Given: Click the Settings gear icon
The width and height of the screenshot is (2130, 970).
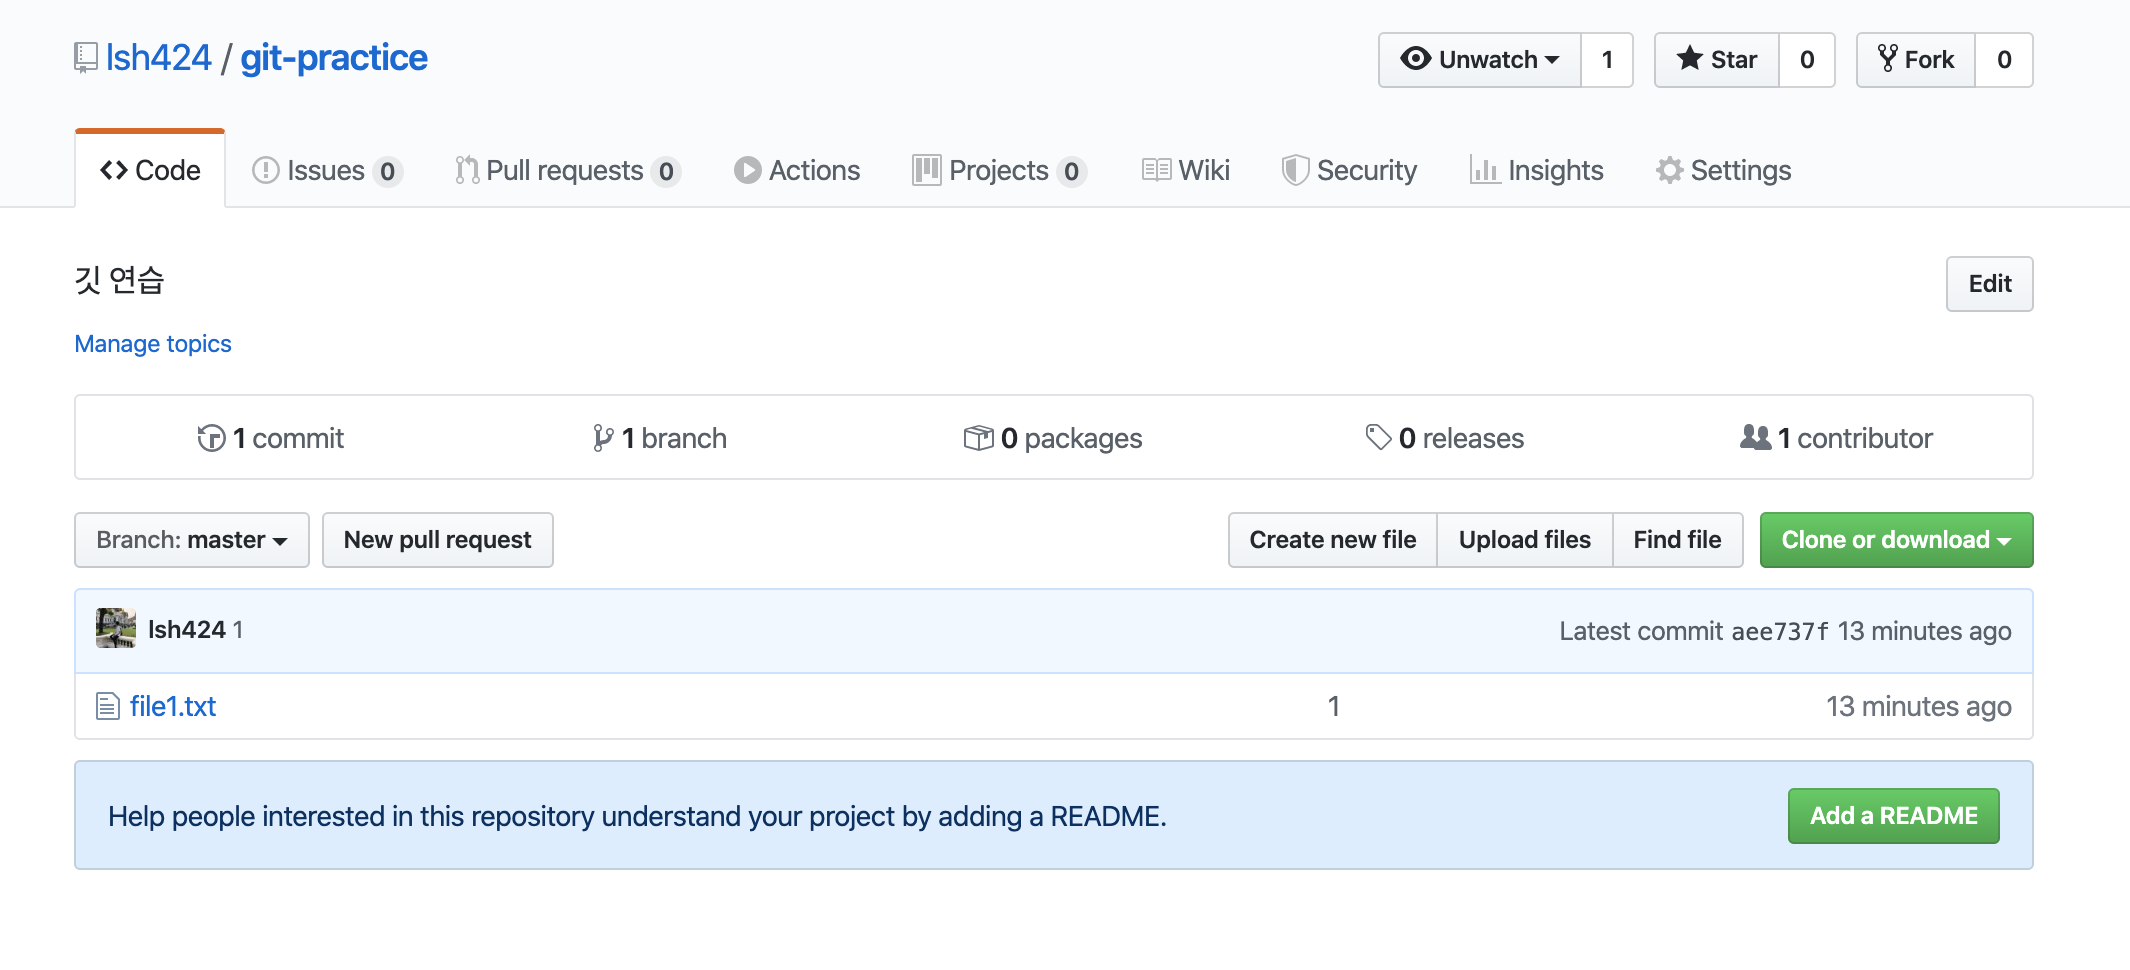Looking at the screenshot, I should [1669, 171].
